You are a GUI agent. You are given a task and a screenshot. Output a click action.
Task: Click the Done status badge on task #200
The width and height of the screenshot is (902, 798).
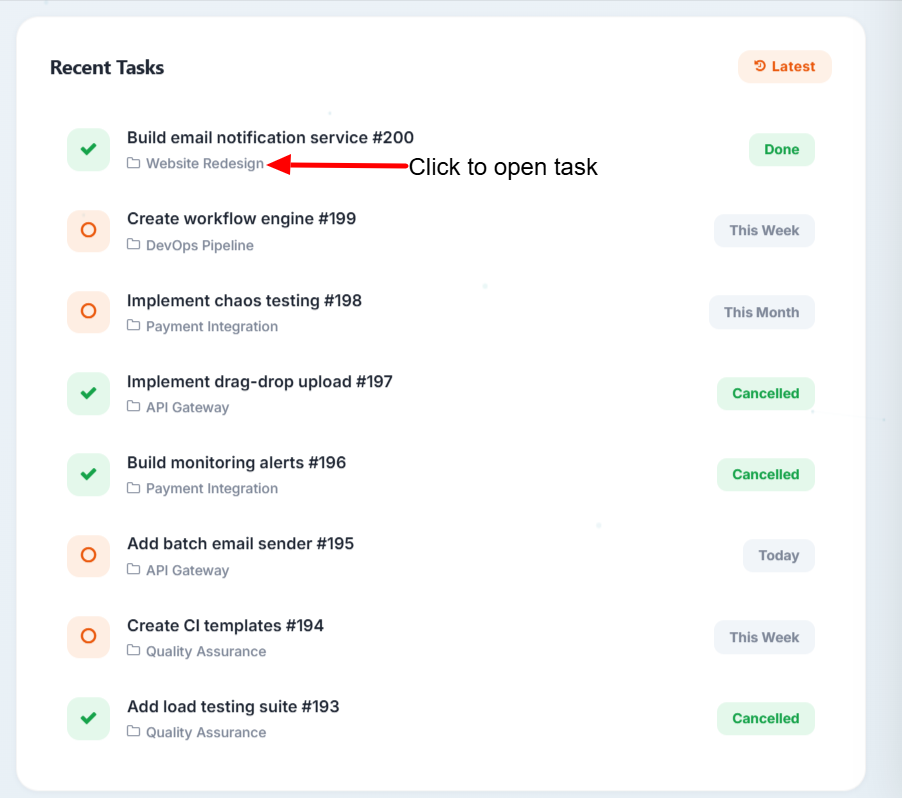781,149
